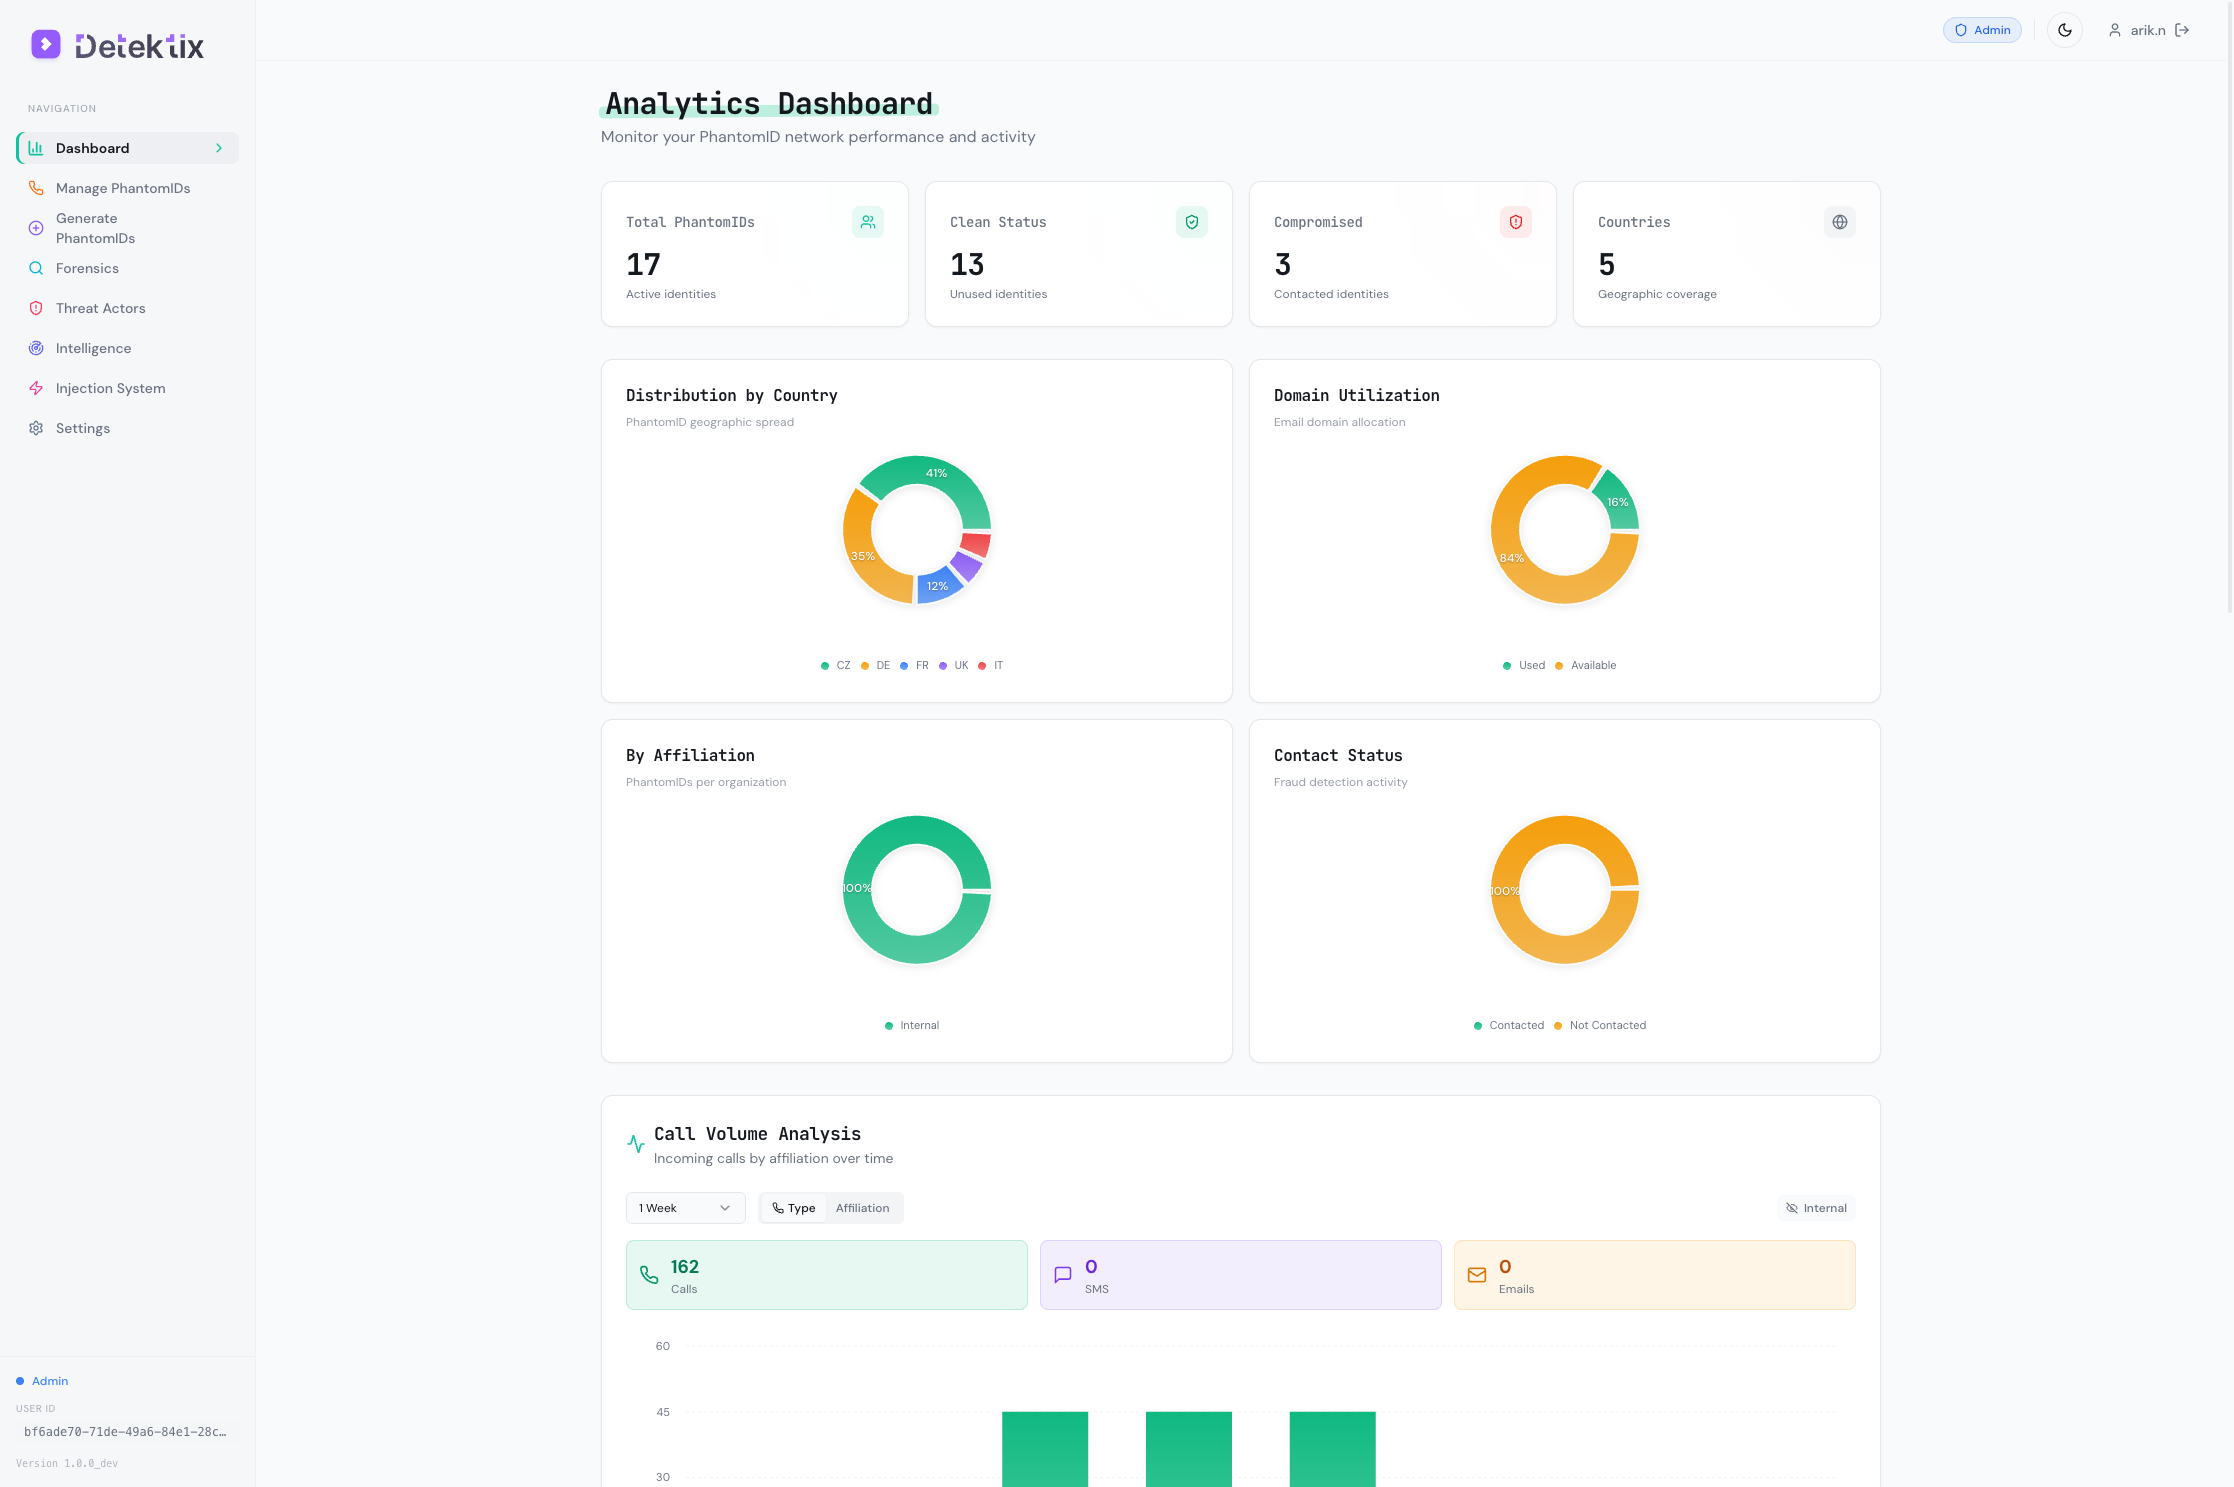Image resolution: width=2234 pixels, height=1487 pixels.
Task: Open Manage PhantomIDs from navigation
Action: point(123,188)
